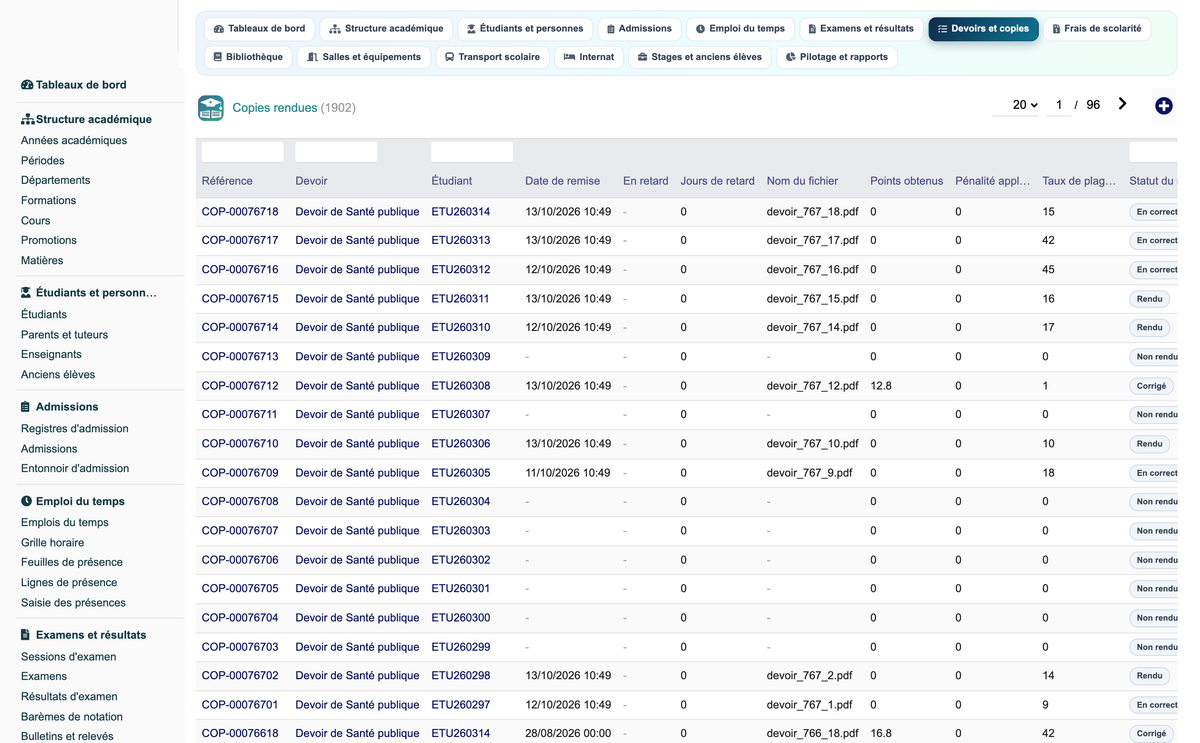This screenshot has width=1200, height=743.
Task: Open the top Emploi du temps tab
Action: tap(741, 29)
